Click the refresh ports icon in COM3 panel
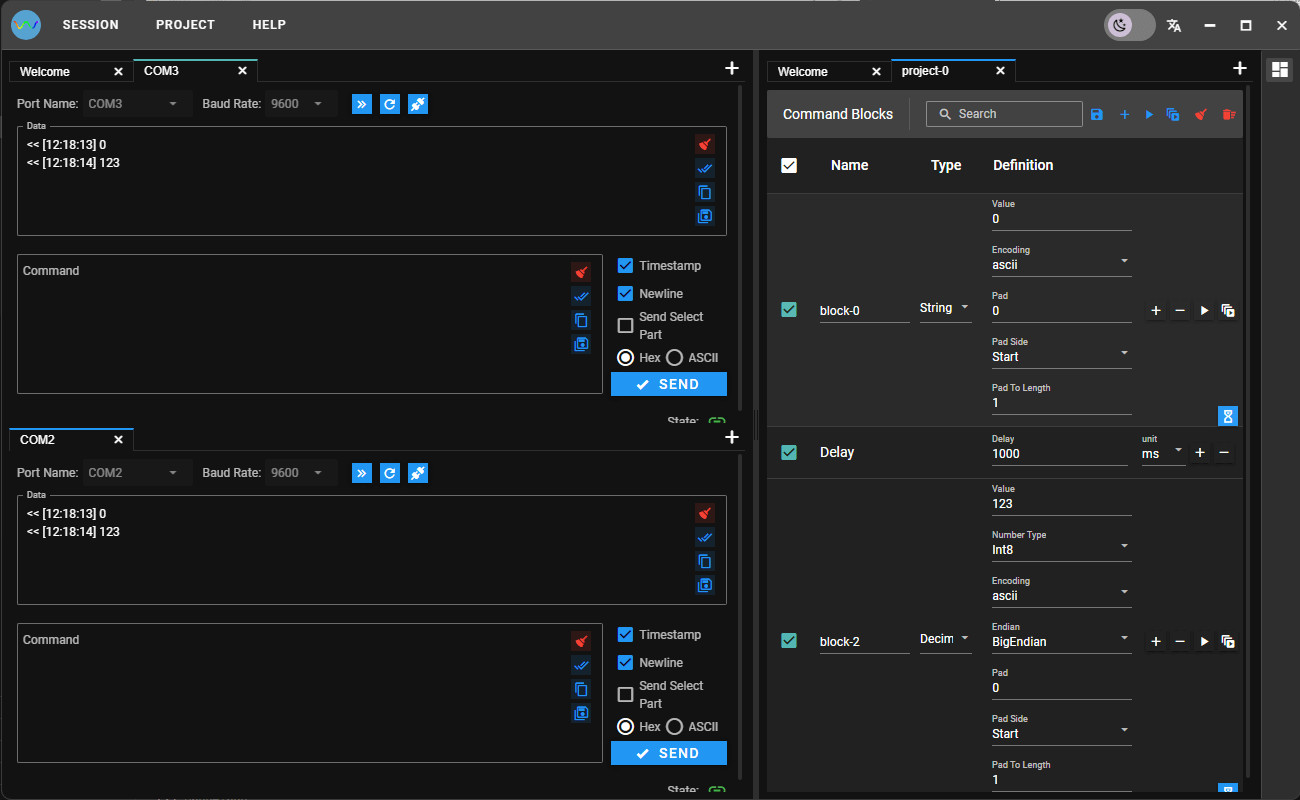The image size is (1300, 800). tap(390, 104)
